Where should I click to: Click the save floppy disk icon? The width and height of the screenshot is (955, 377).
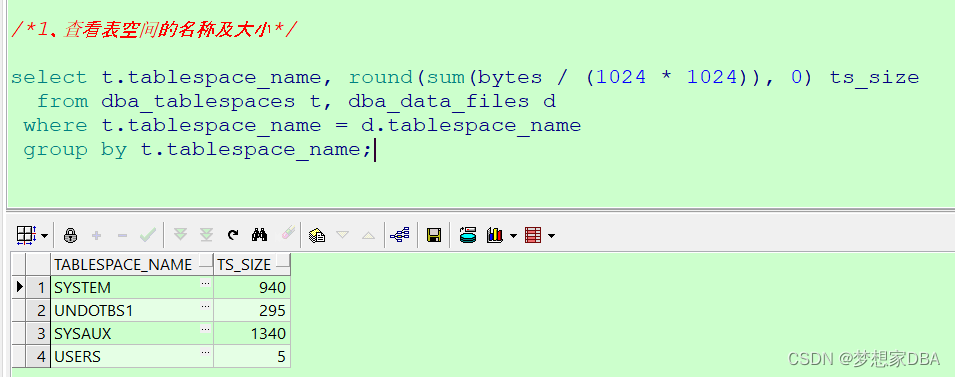(x=434, y=235)
